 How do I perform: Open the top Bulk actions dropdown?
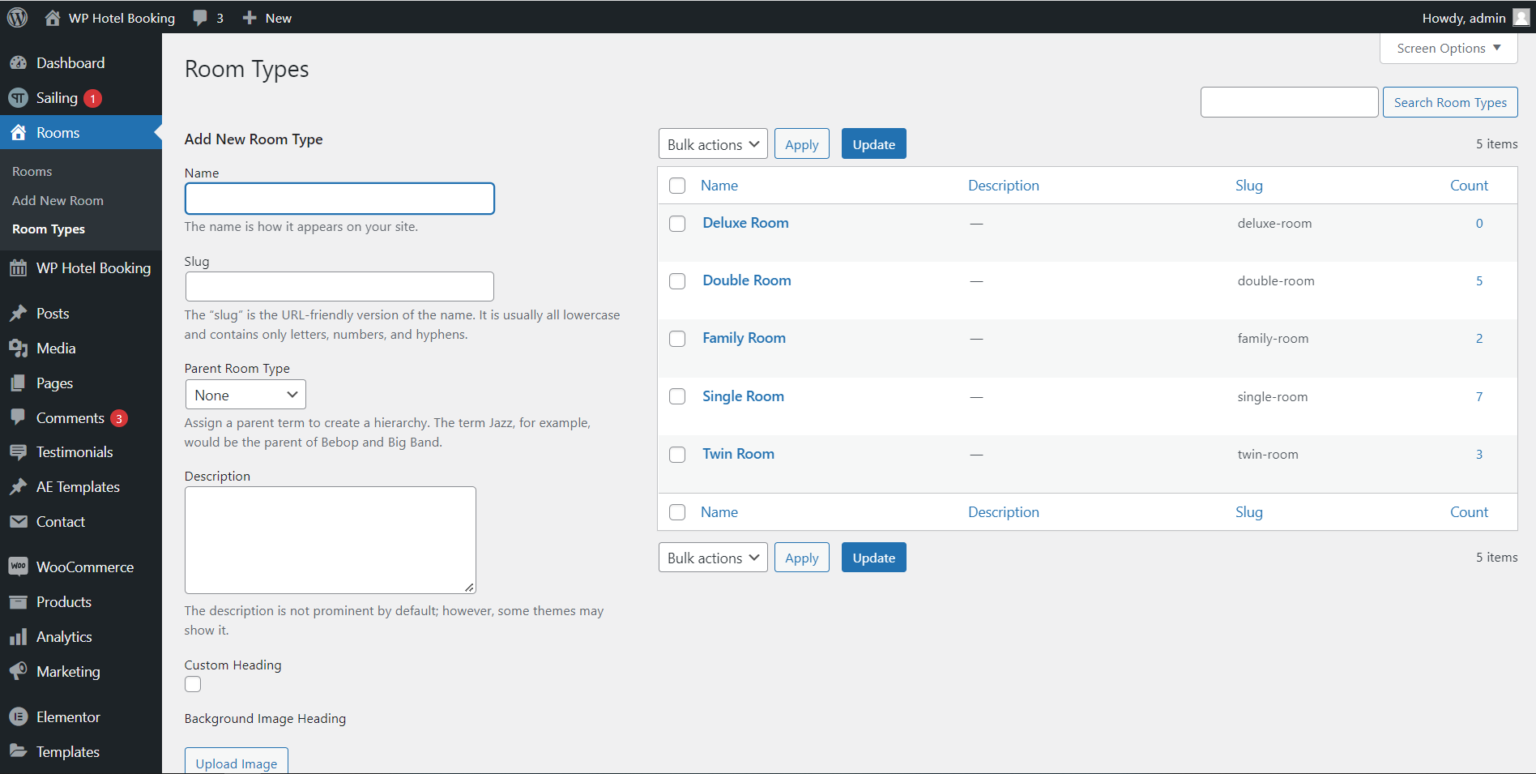click(x=713, y=144)
